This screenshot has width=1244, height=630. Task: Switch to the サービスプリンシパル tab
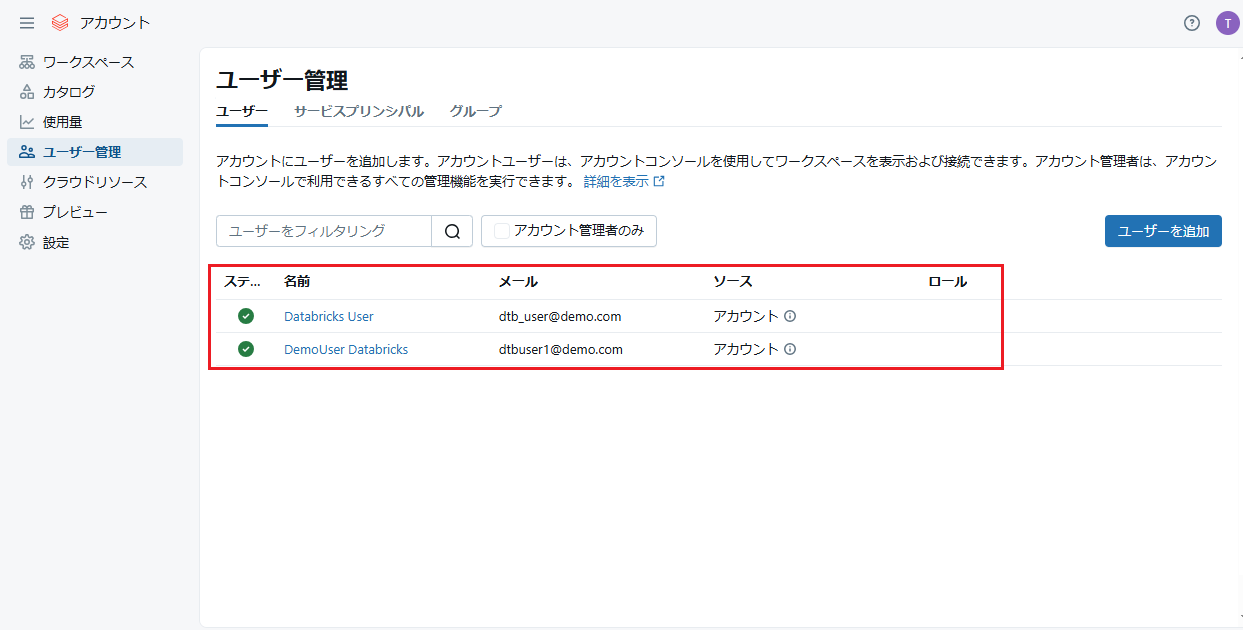[358, 111]
